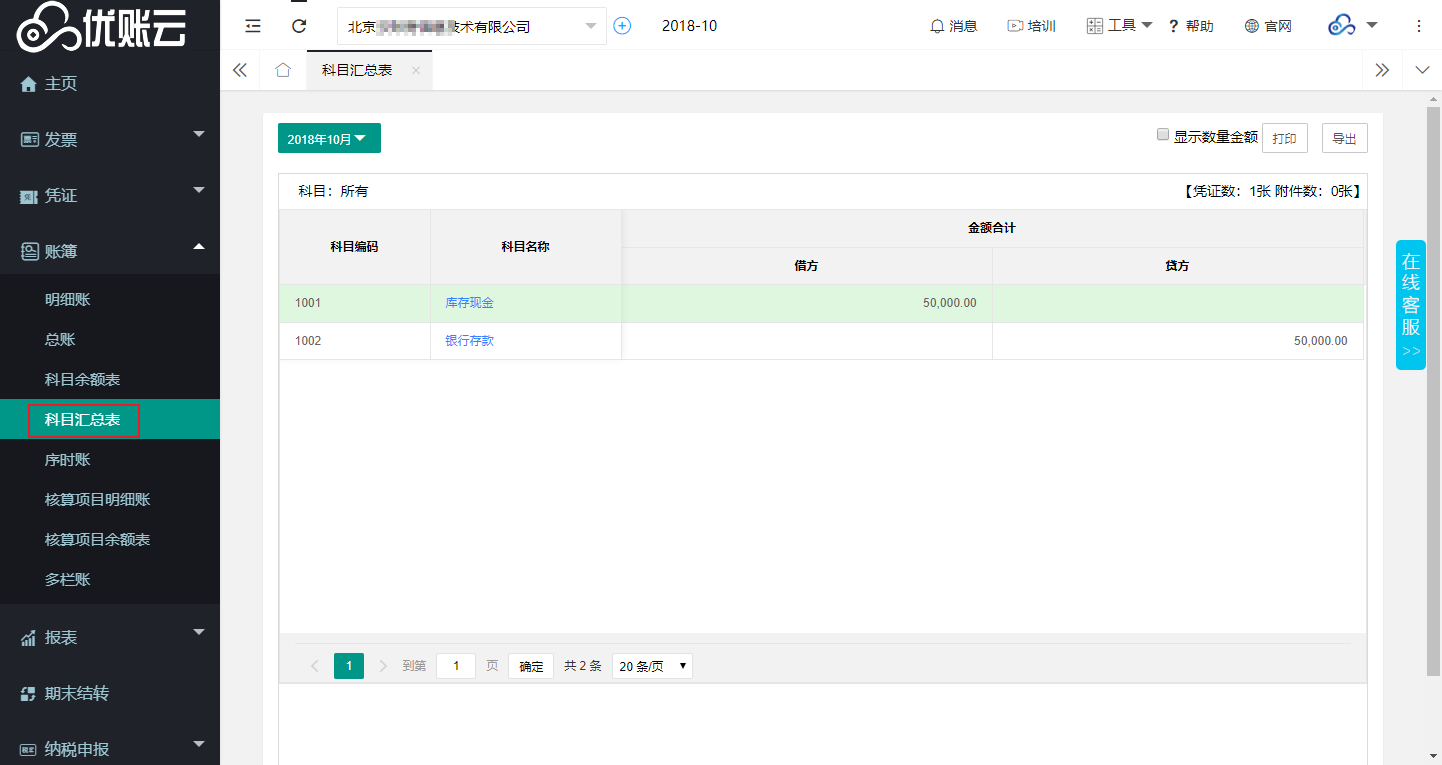Open the 帮助 help link
Viewport: 1442px width, 765px height.
[x=1191, y=26]
